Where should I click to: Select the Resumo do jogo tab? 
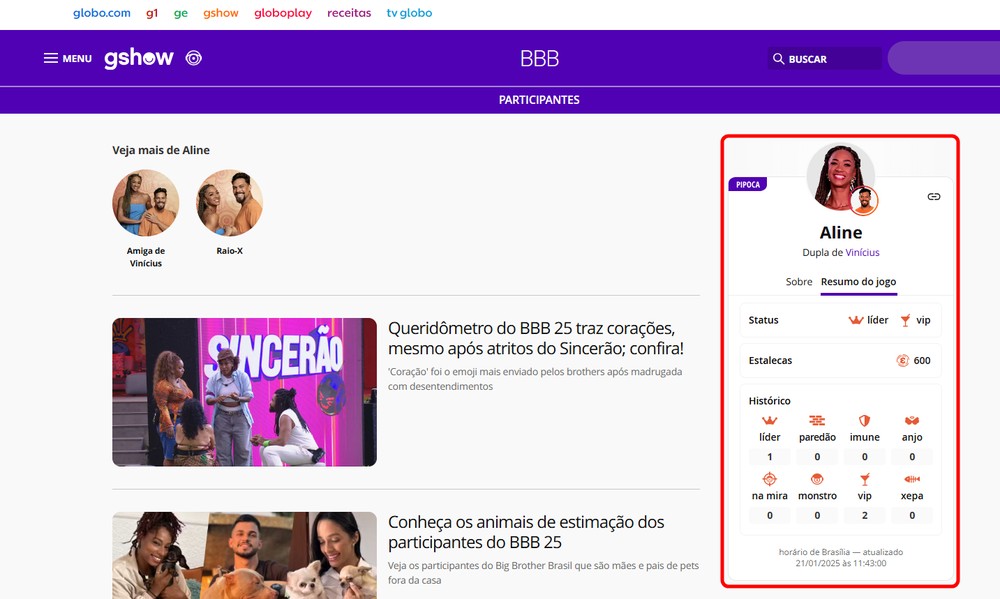(858, 282)
